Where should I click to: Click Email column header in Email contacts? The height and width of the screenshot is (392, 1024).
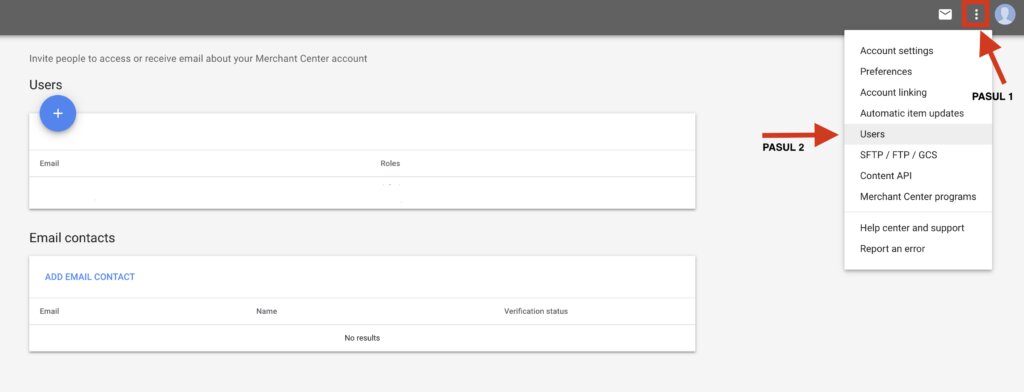[49, 311]
